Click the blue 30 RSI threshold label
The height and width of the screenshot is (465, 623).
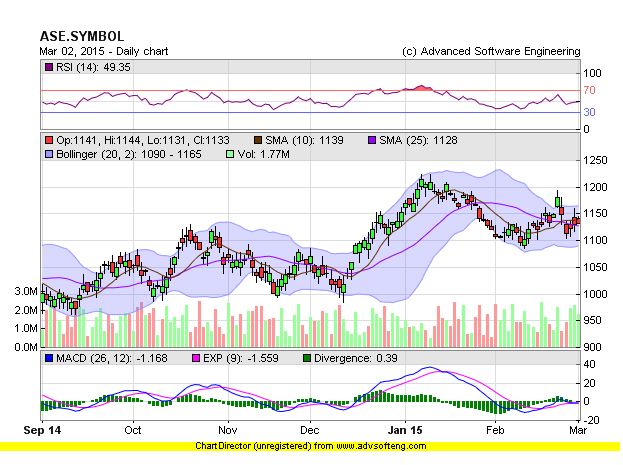click(x=590, y=113)
